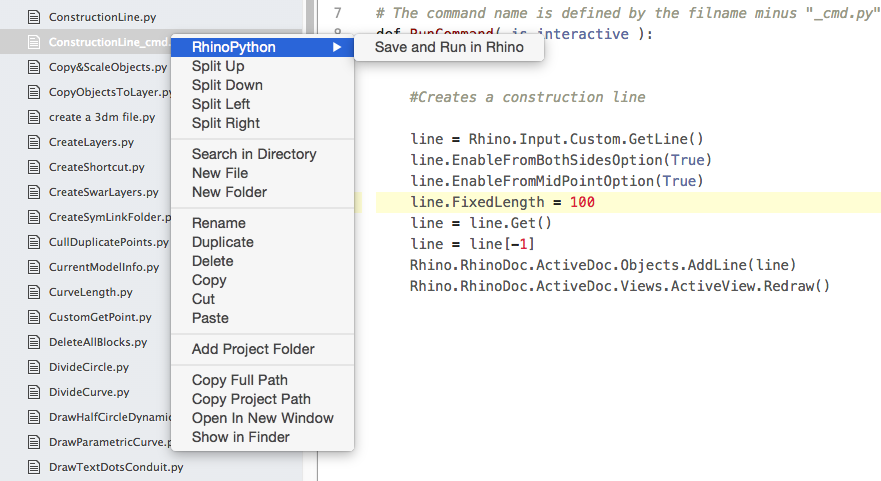This screenshot has width=881, height=481.
Task: Open DrawTextDotsConduit.py file
Action: [116, 468]
